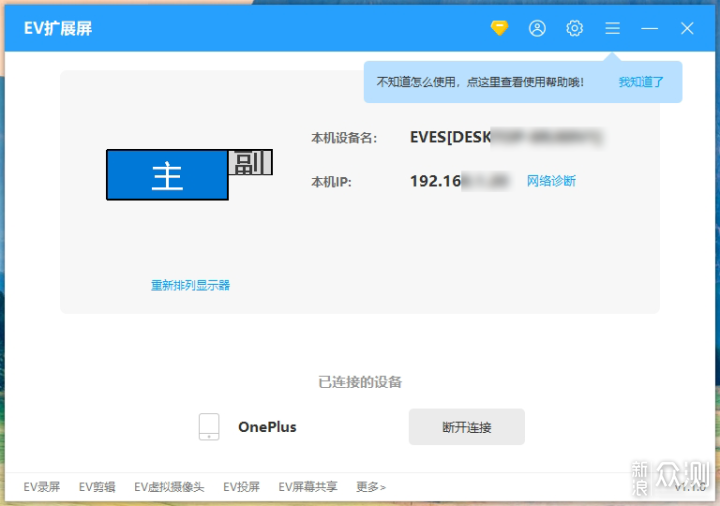Open the EV投屏 link
The image size is (720, 506).
tap(242, 487)
